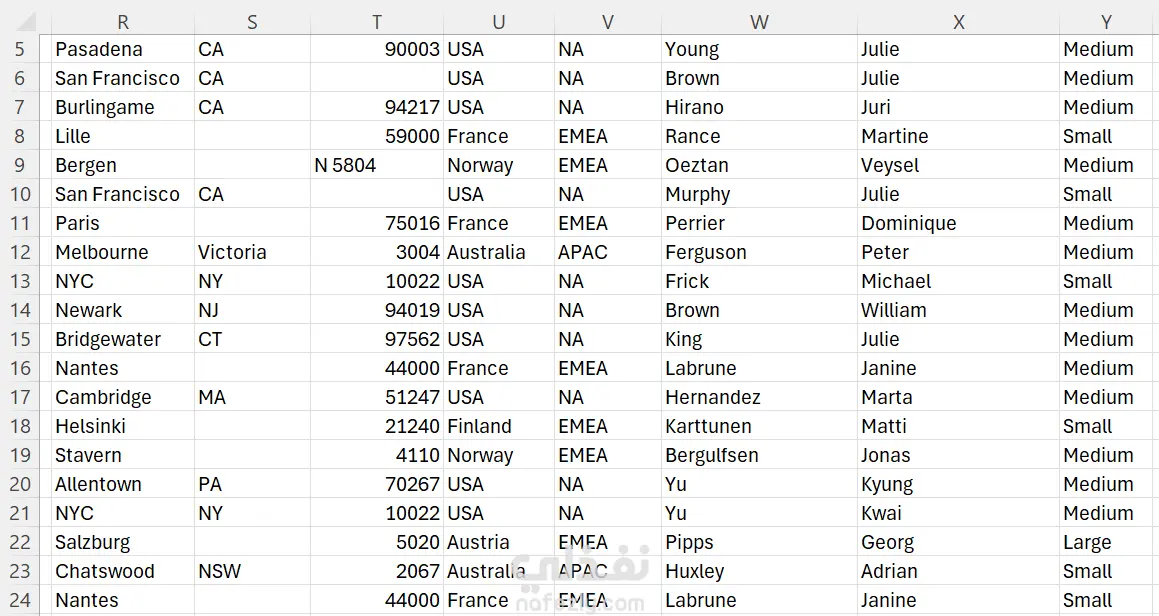
Task: Select the Melbourne city cell
Action: click(123, 252)
